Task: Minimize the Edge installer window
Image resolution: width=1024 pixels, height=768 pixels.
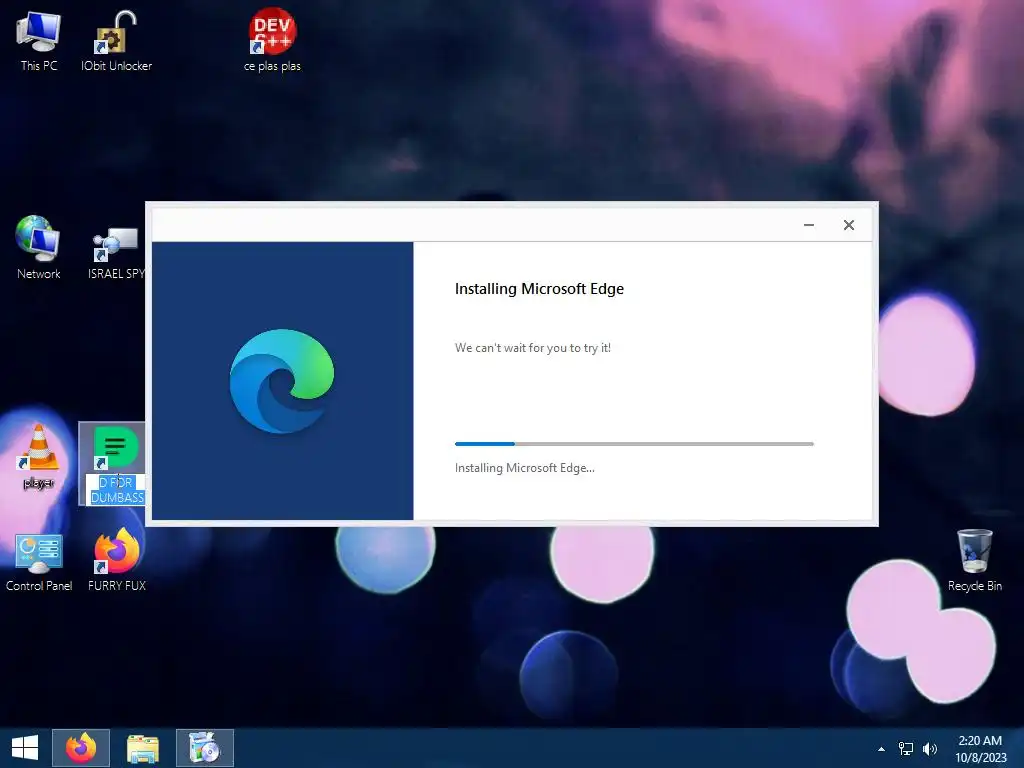Action: click(x=808, y=225)
